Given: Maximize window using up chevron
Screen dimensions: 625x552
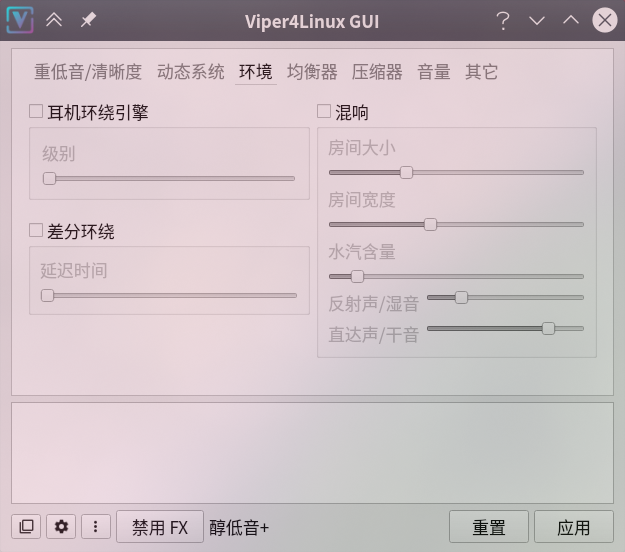Looking at the screenshot, I should point(571,20).
